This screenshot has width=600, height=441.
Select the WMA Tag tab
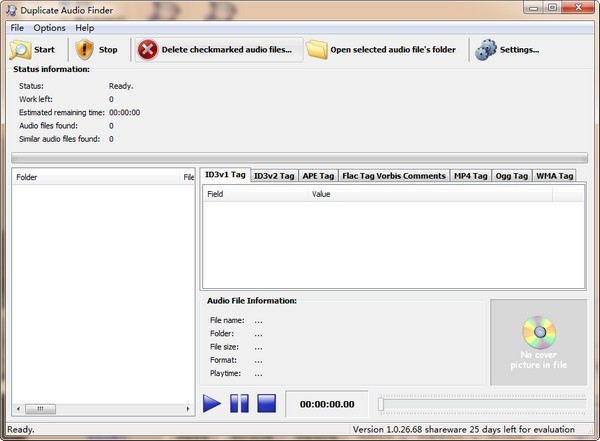point(554,176)
